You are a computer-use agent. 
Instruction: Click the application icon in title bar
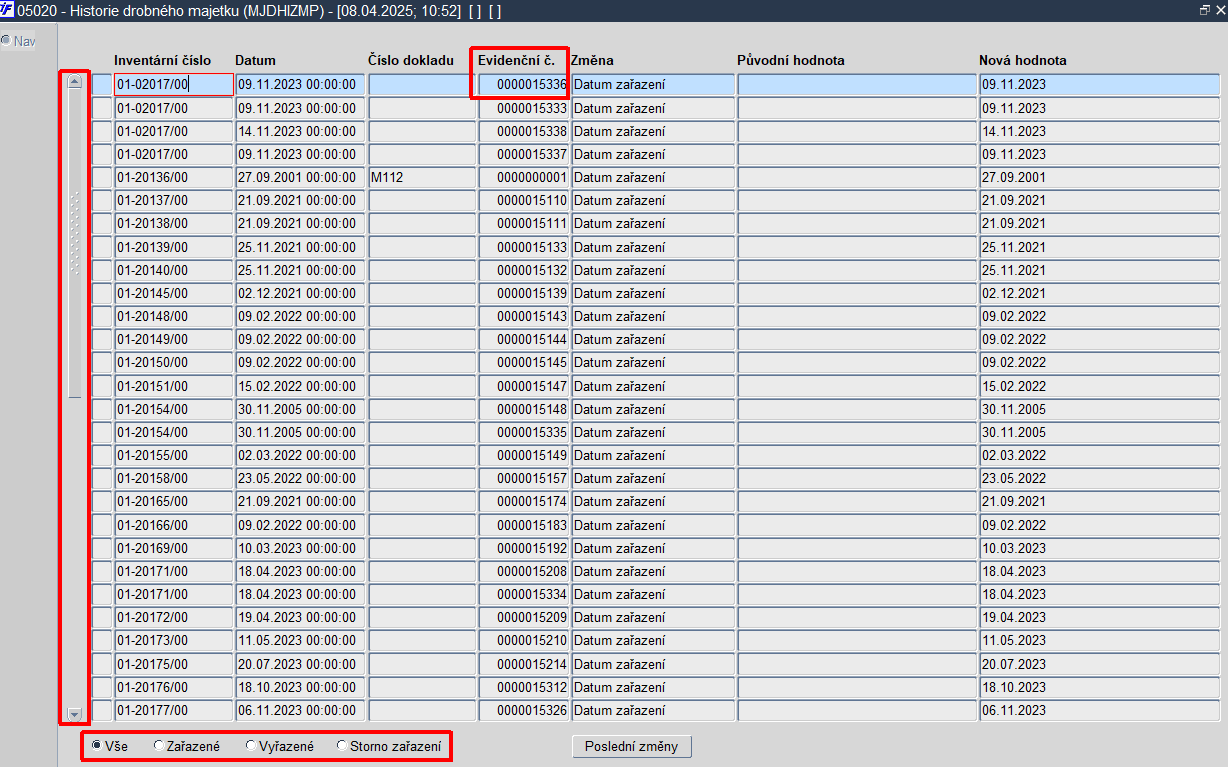click(8, 9)
